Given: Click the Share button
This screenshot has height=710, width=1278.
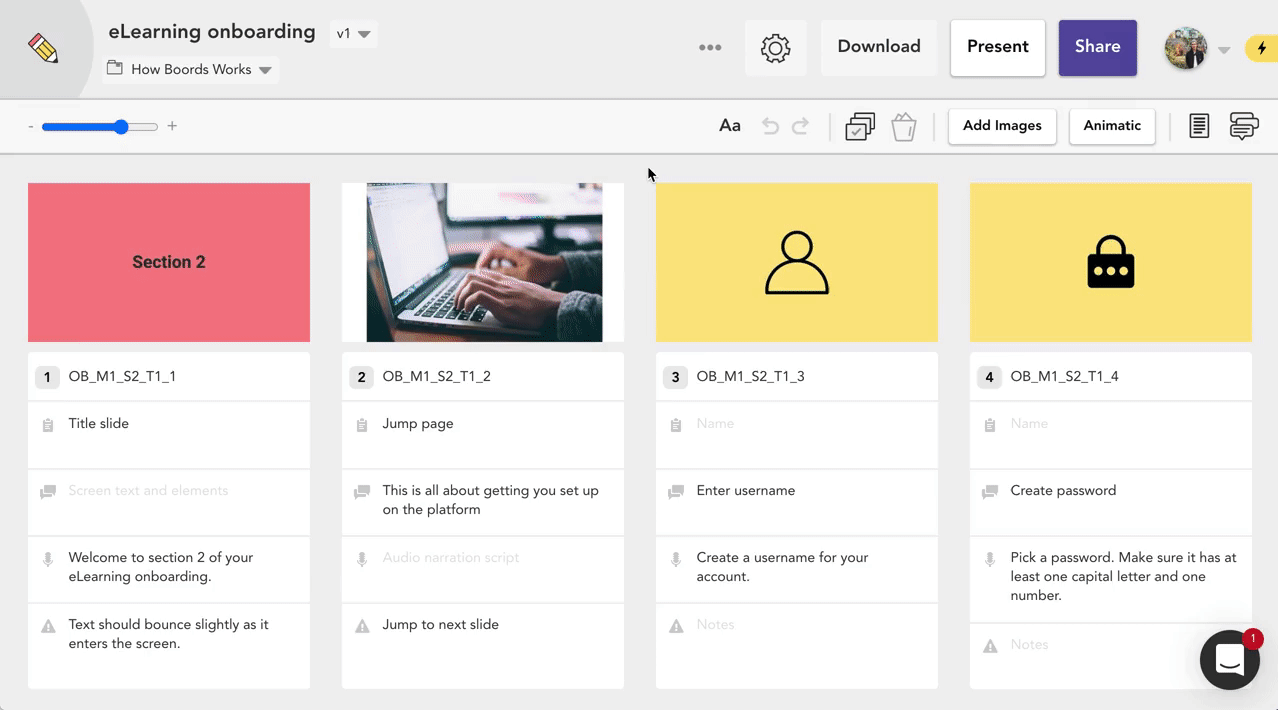Looking at the screenshot, I should coord(1097,46).
